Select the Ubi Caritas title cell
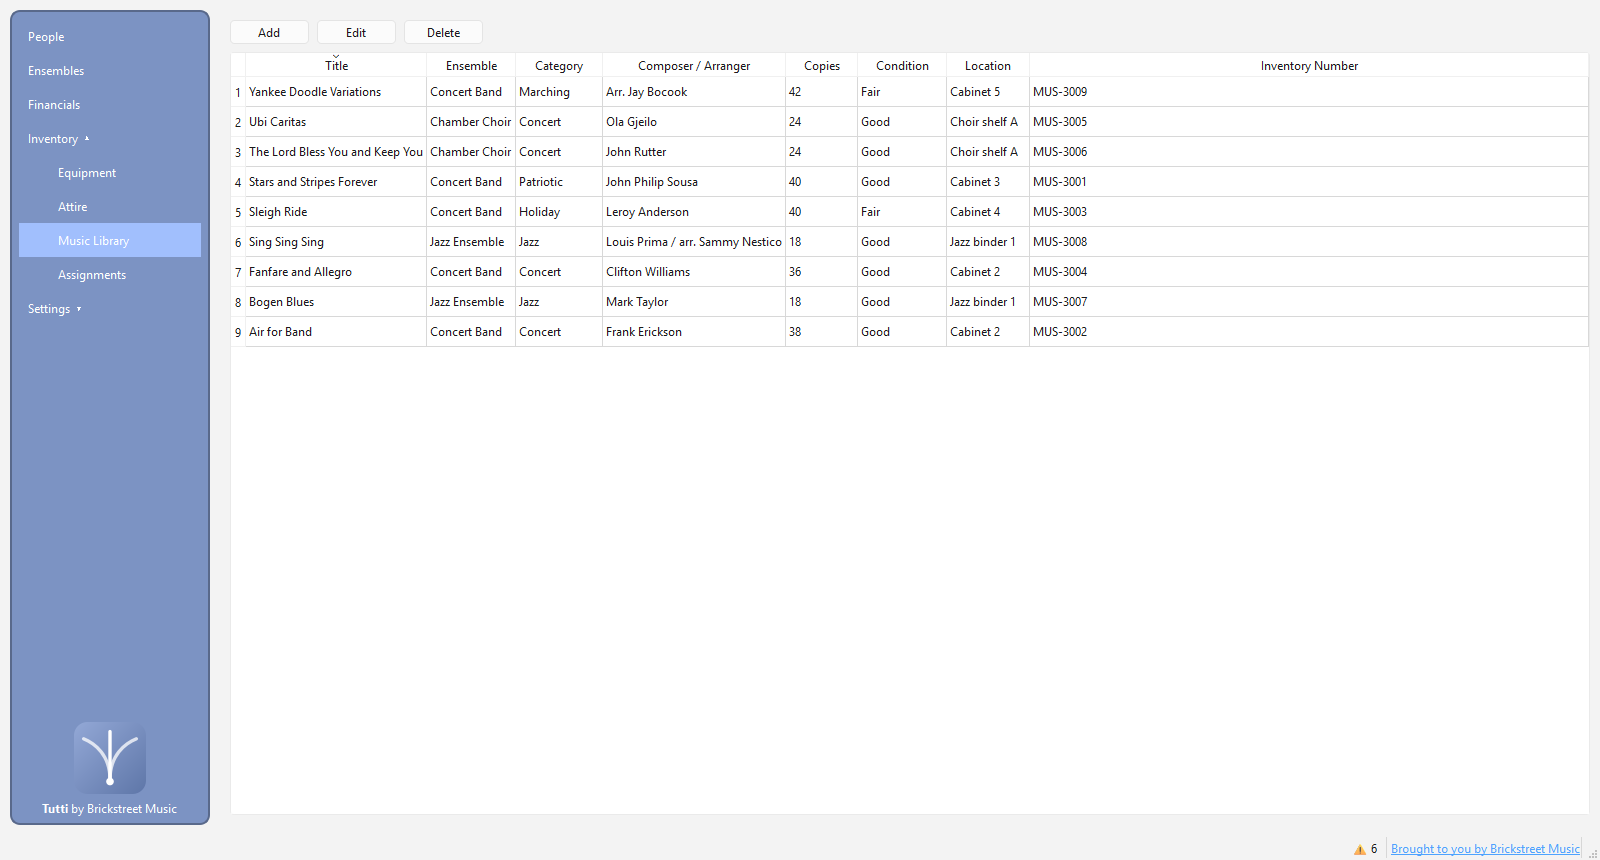This screenshot has height=860, width=1600. point(336,122)
